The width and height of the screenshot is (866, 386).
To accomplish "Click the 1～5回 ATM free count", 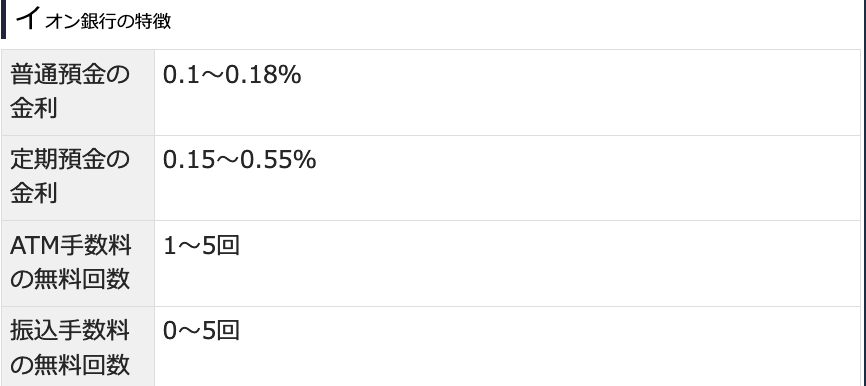I will click(x=201, y=246).
